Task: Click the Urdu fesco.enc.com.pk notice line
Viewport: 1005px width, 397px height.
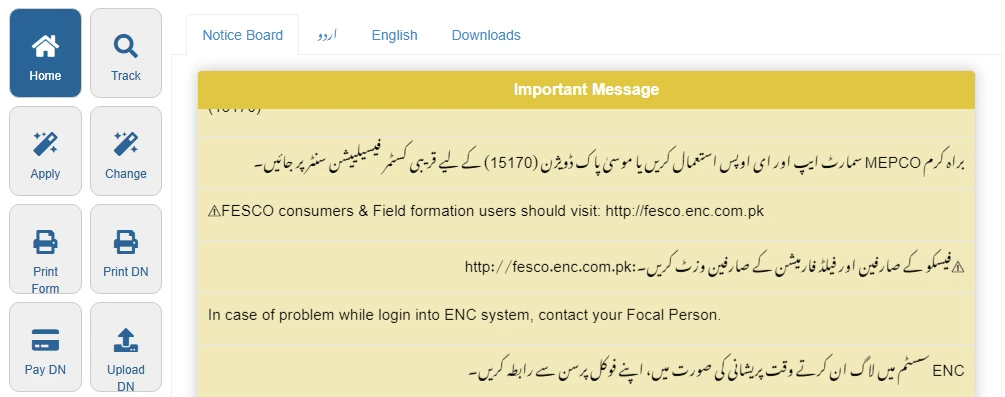Action: click(x=715, y=266)
